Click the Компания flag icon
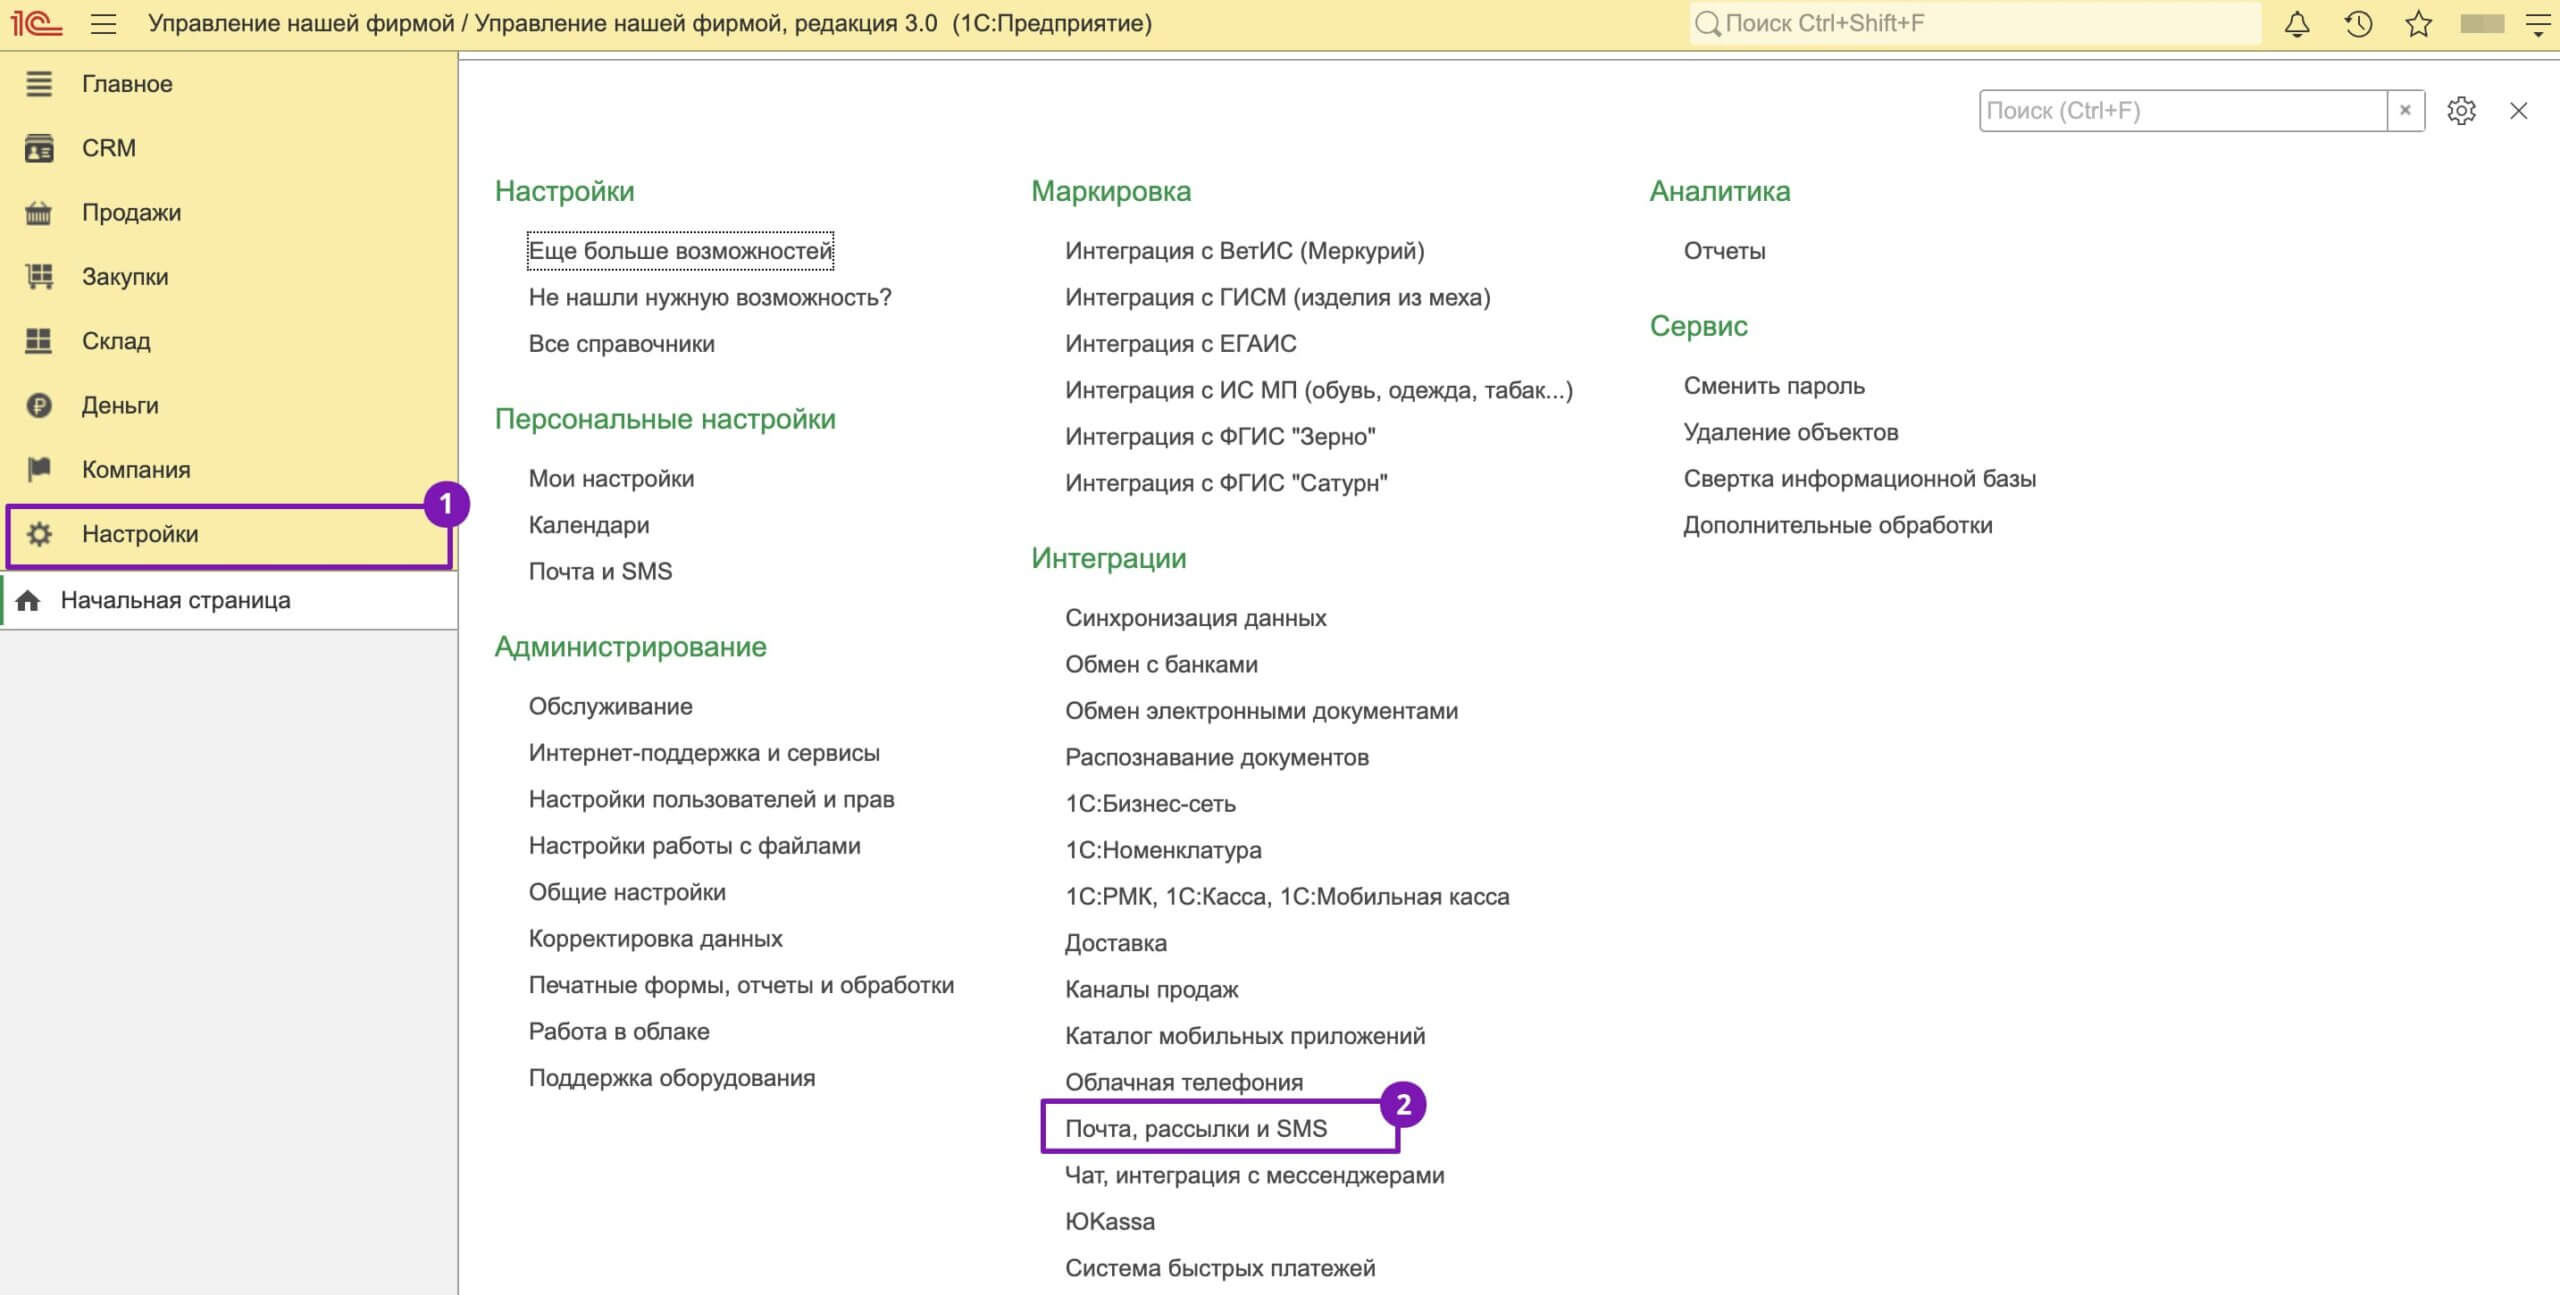Image resolution: width=2560 pixels, height=1295 pixels. 39,469
